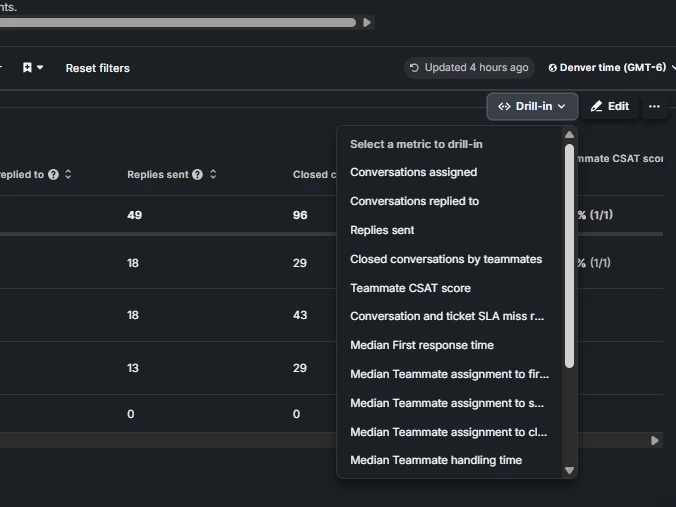676x507 pixels.
Task: Click the Replies sent value 49
Action: tap(135, 215)
